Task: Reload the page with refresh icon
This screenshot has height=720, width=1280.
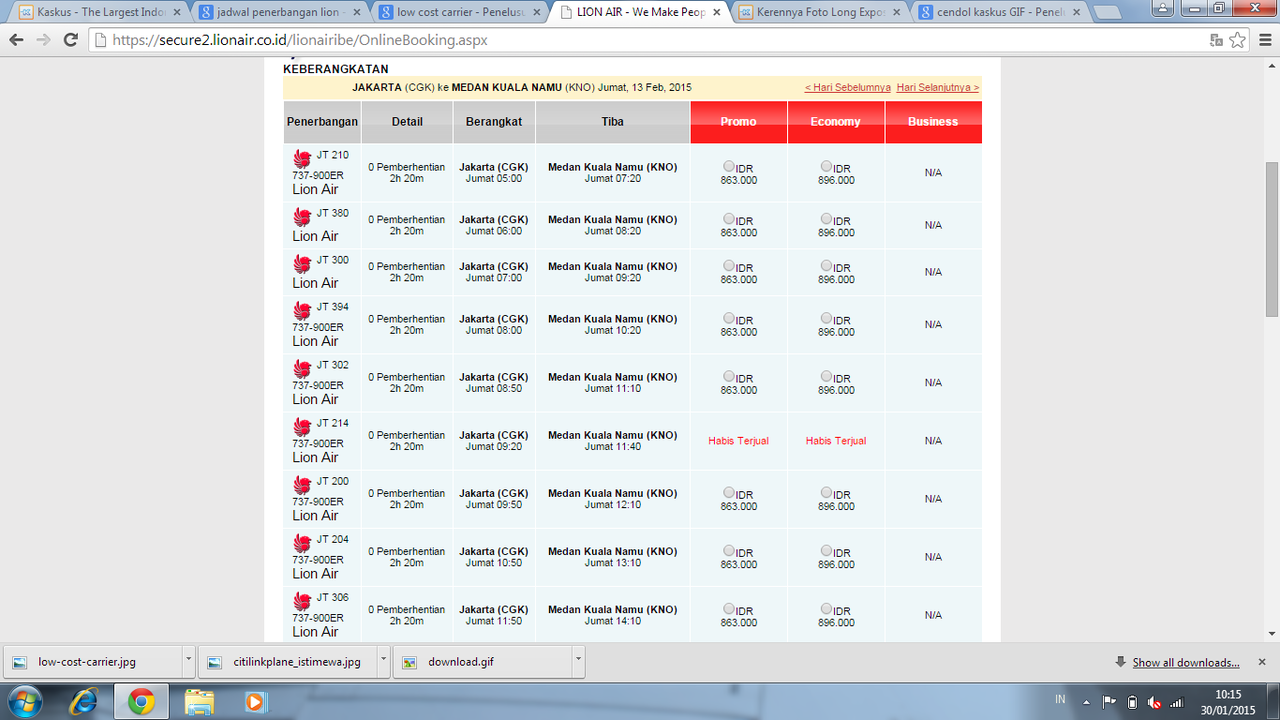Action: tap(70, 40)
